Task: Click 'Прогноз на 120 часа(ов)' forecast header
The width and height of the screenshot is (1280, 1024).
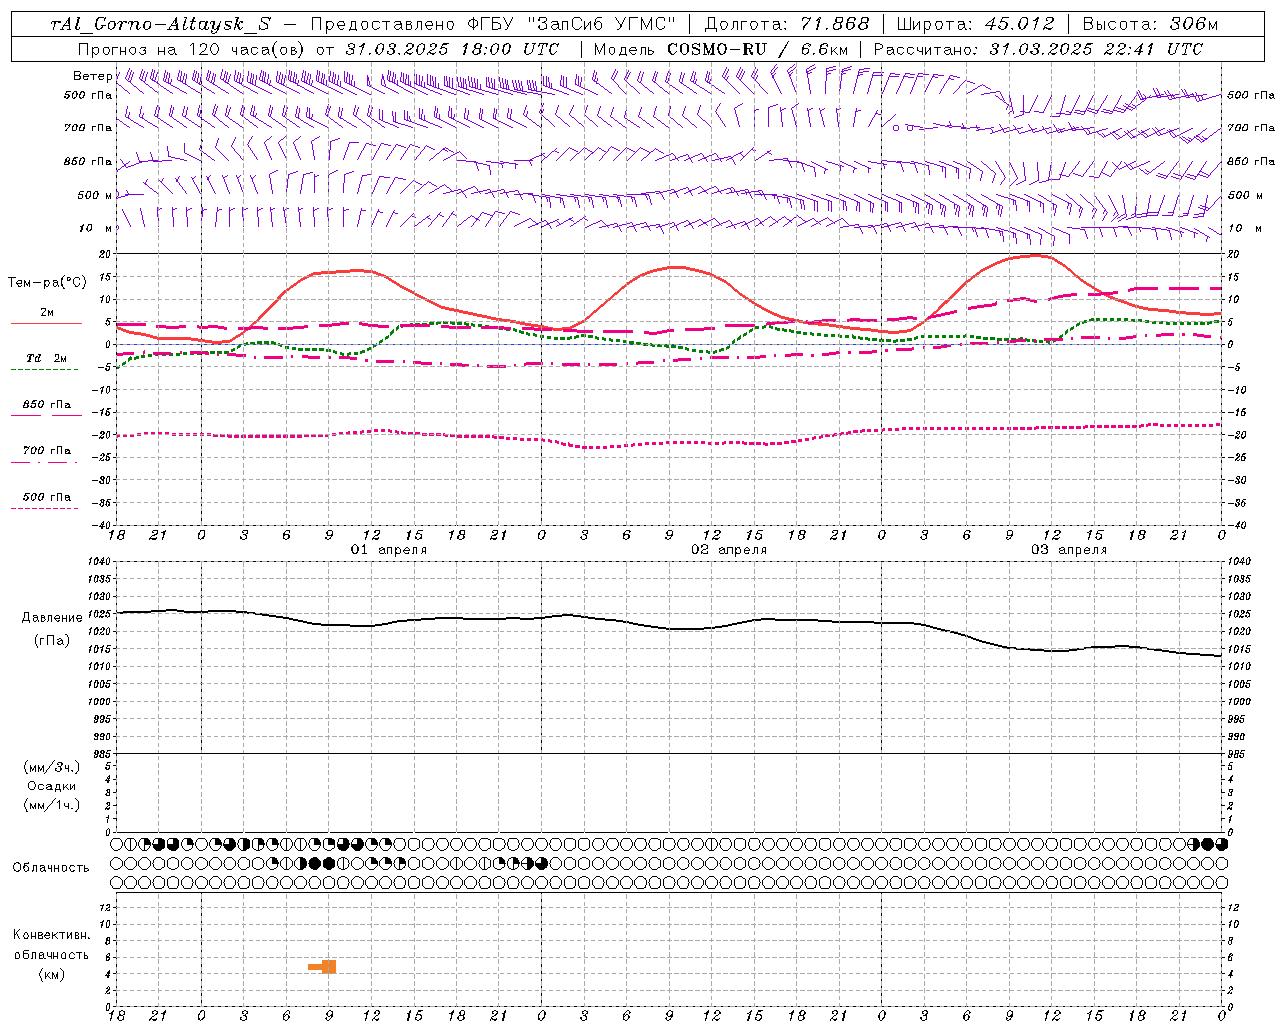Action: 192,49
